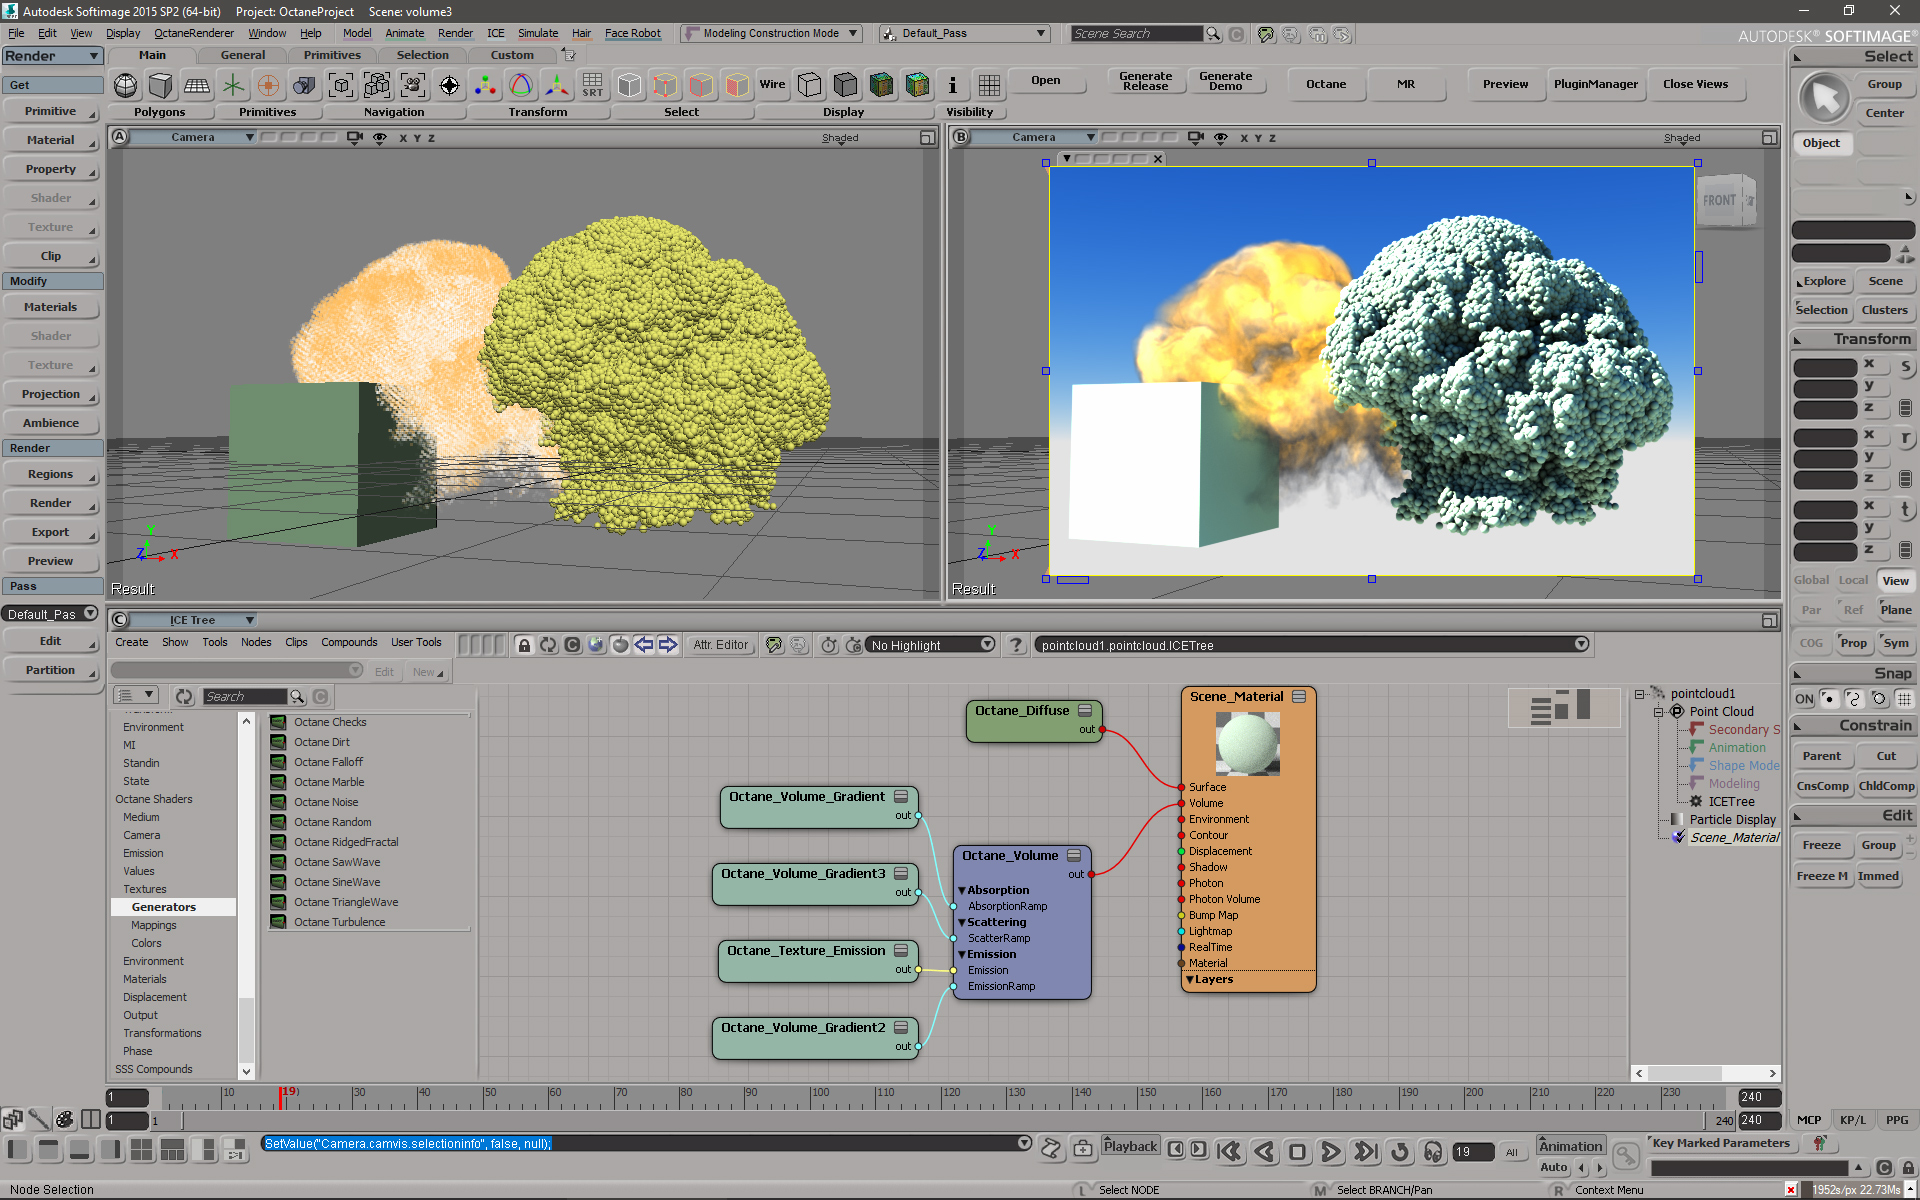The width and height of the screenshot is (1920, 1200).
Task: Click the SRT transform icon
Action: [x=592, y=85]
